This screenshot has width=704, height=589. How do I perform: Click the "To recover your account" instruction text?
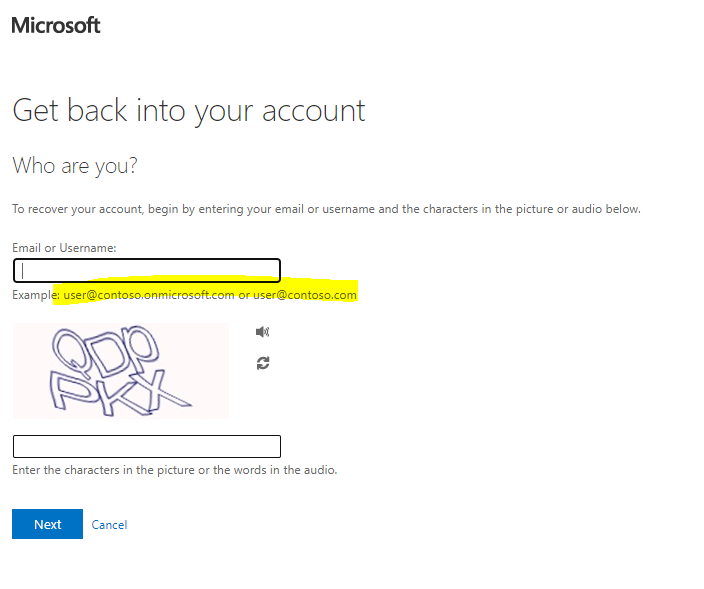click(326, 209)
